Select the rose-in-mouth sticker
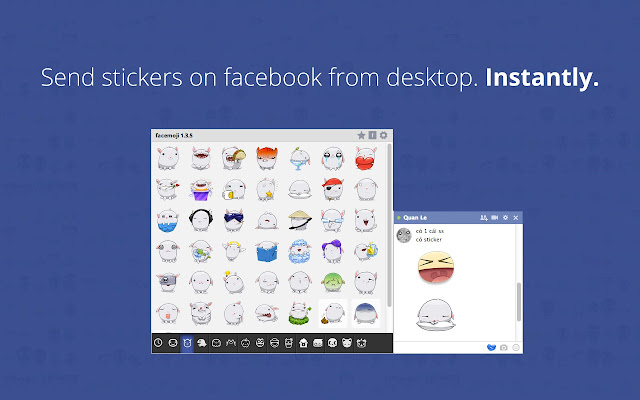The width and height of the screenshot is (640, 400). (x=168, y=189)
